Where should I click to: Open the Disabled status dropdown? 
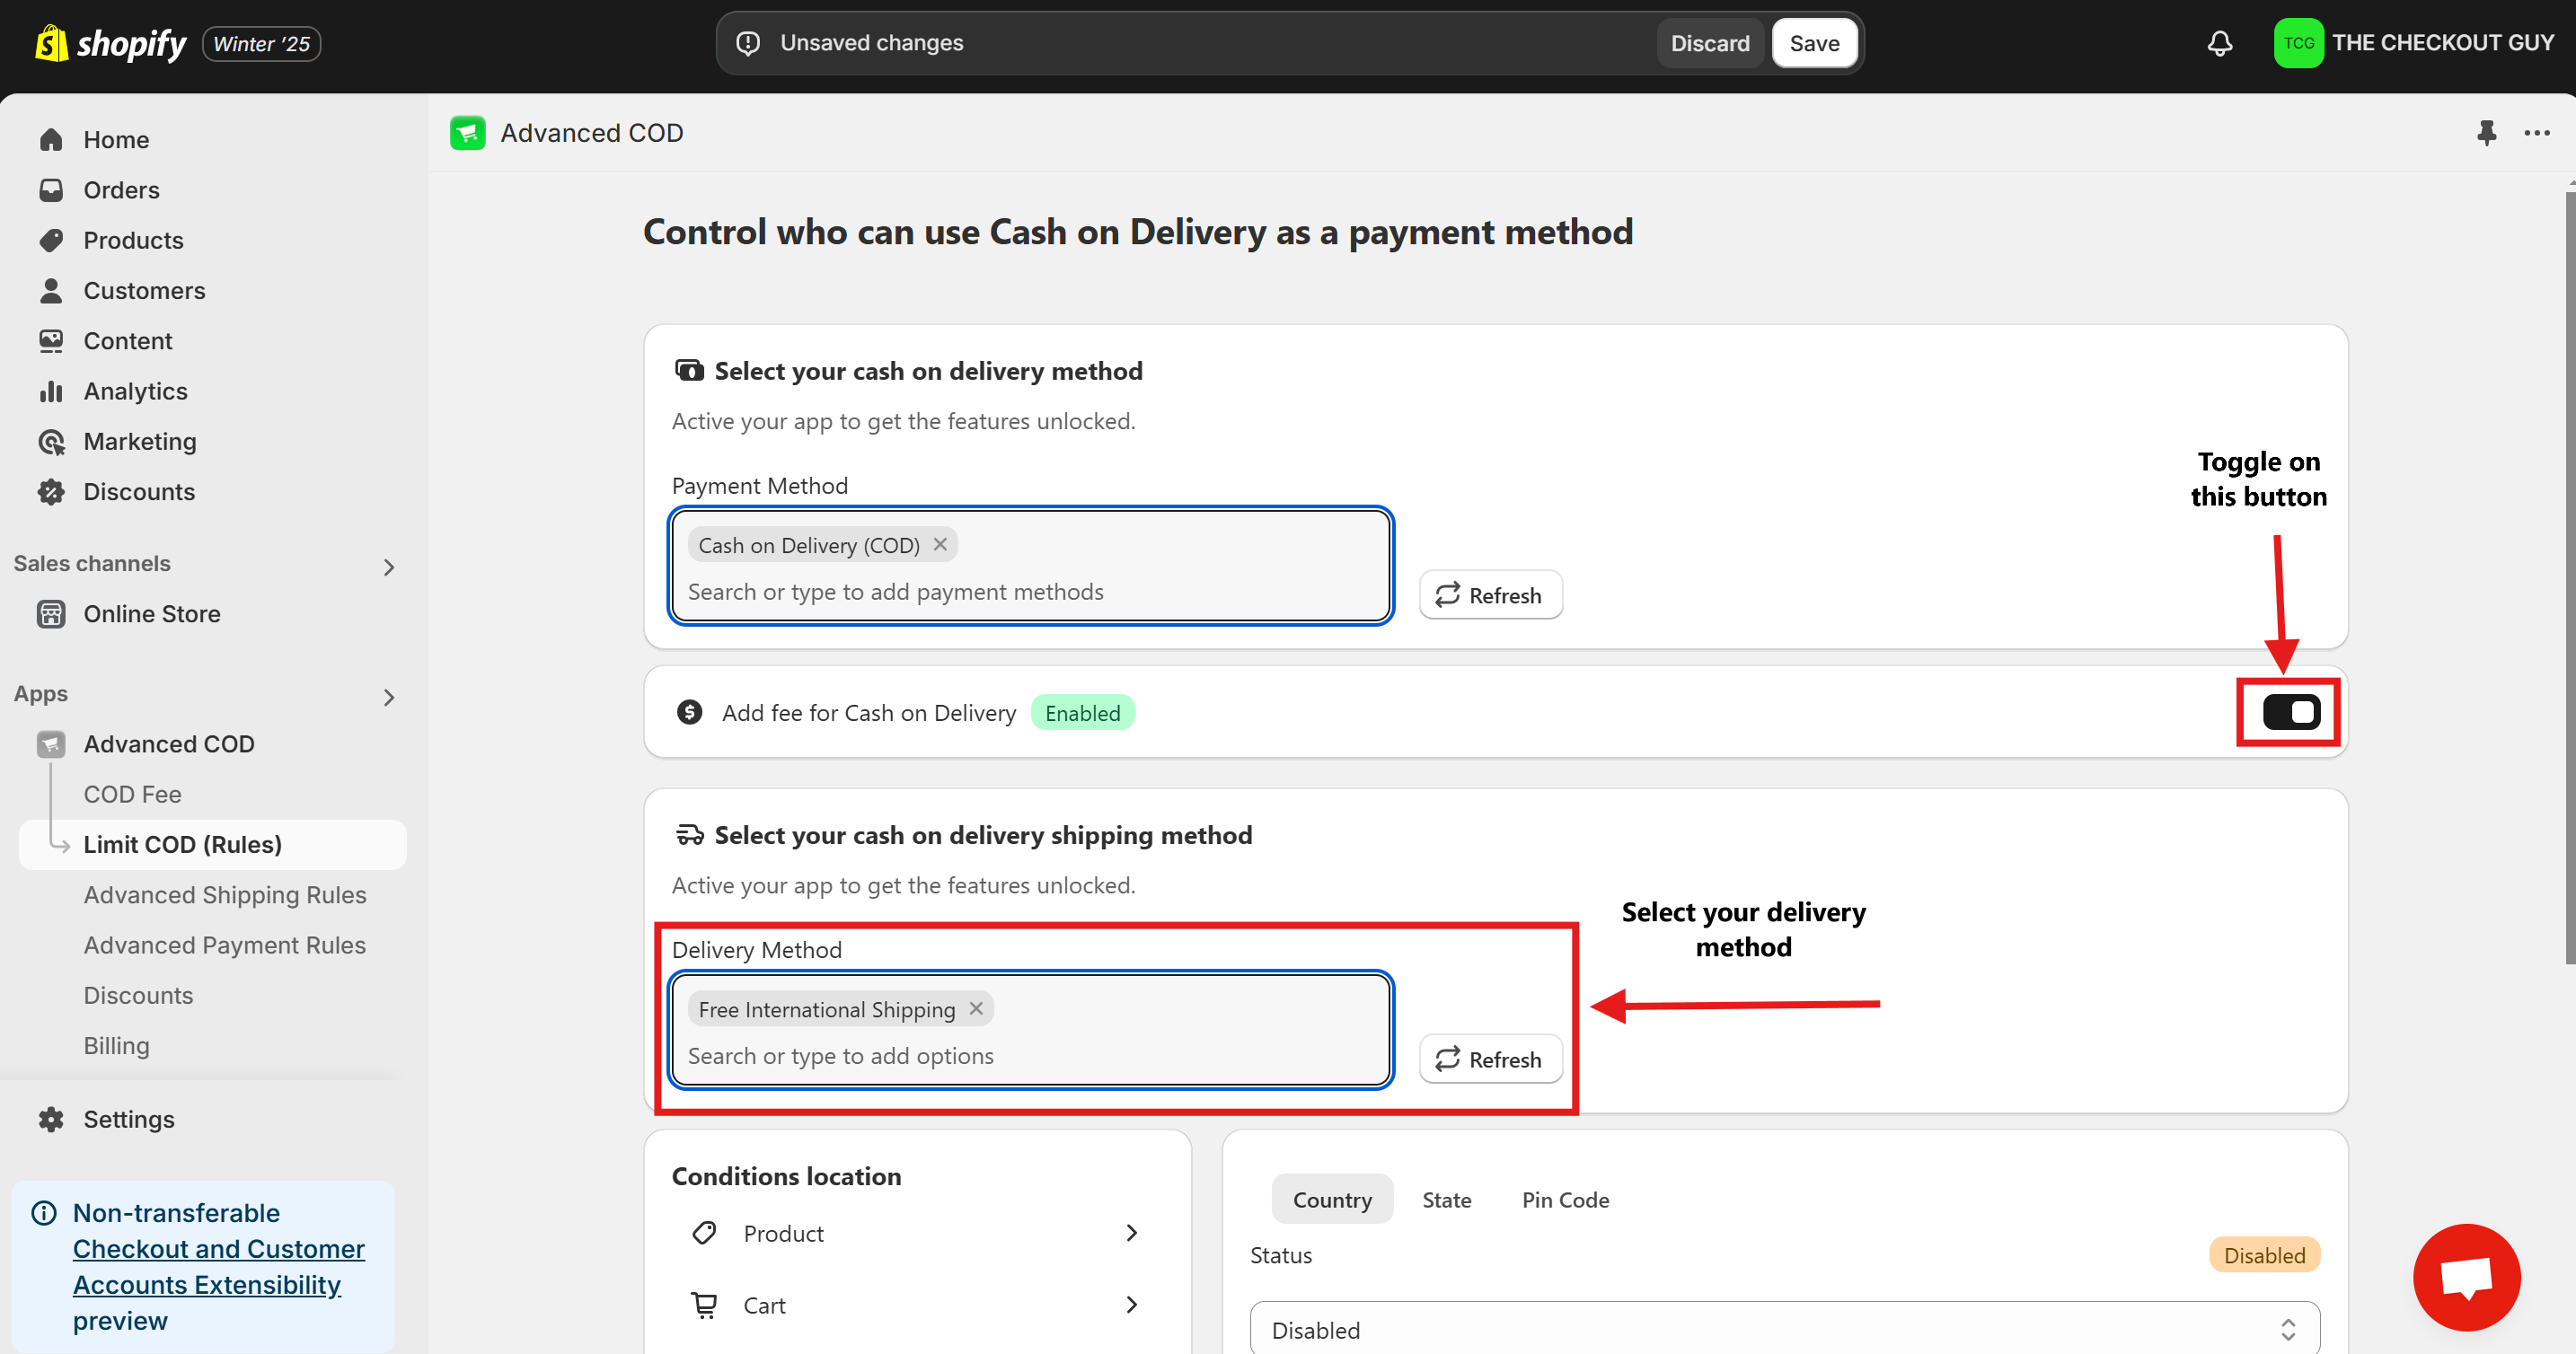(1784, 1329)
